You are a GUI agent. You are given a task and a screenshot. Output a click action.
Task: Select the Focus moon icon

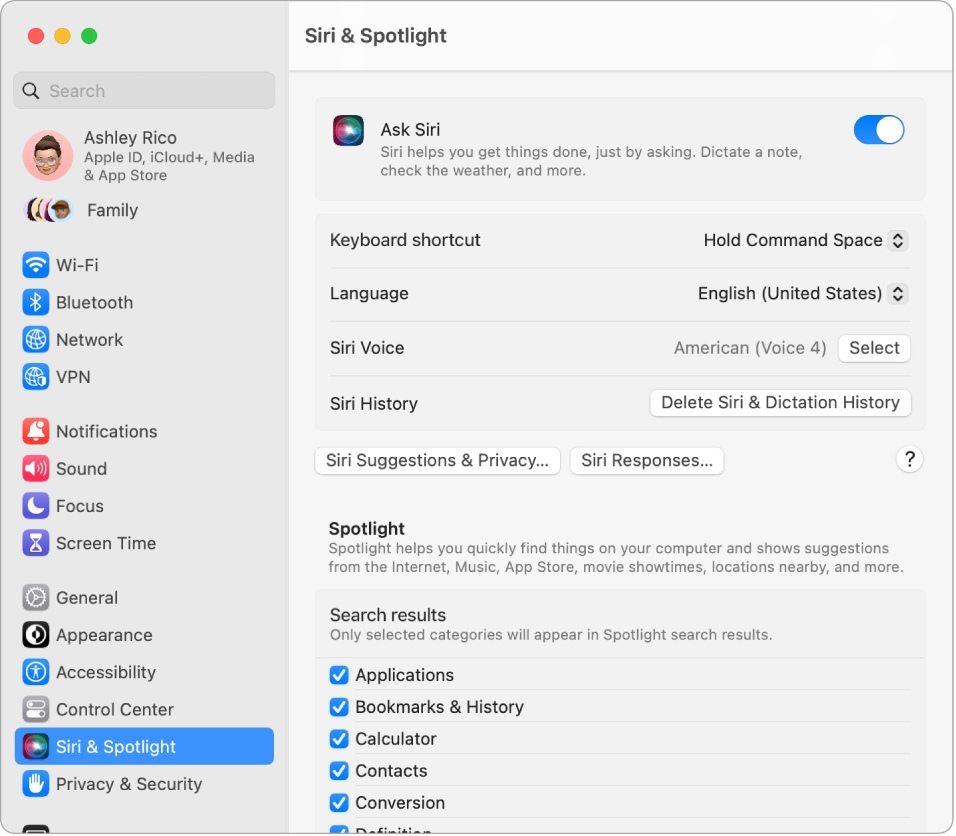[x=35, y=506]
